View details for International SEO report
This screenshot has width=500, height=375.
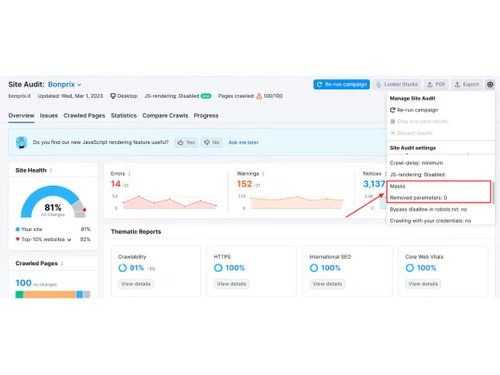tap(327, 284)
